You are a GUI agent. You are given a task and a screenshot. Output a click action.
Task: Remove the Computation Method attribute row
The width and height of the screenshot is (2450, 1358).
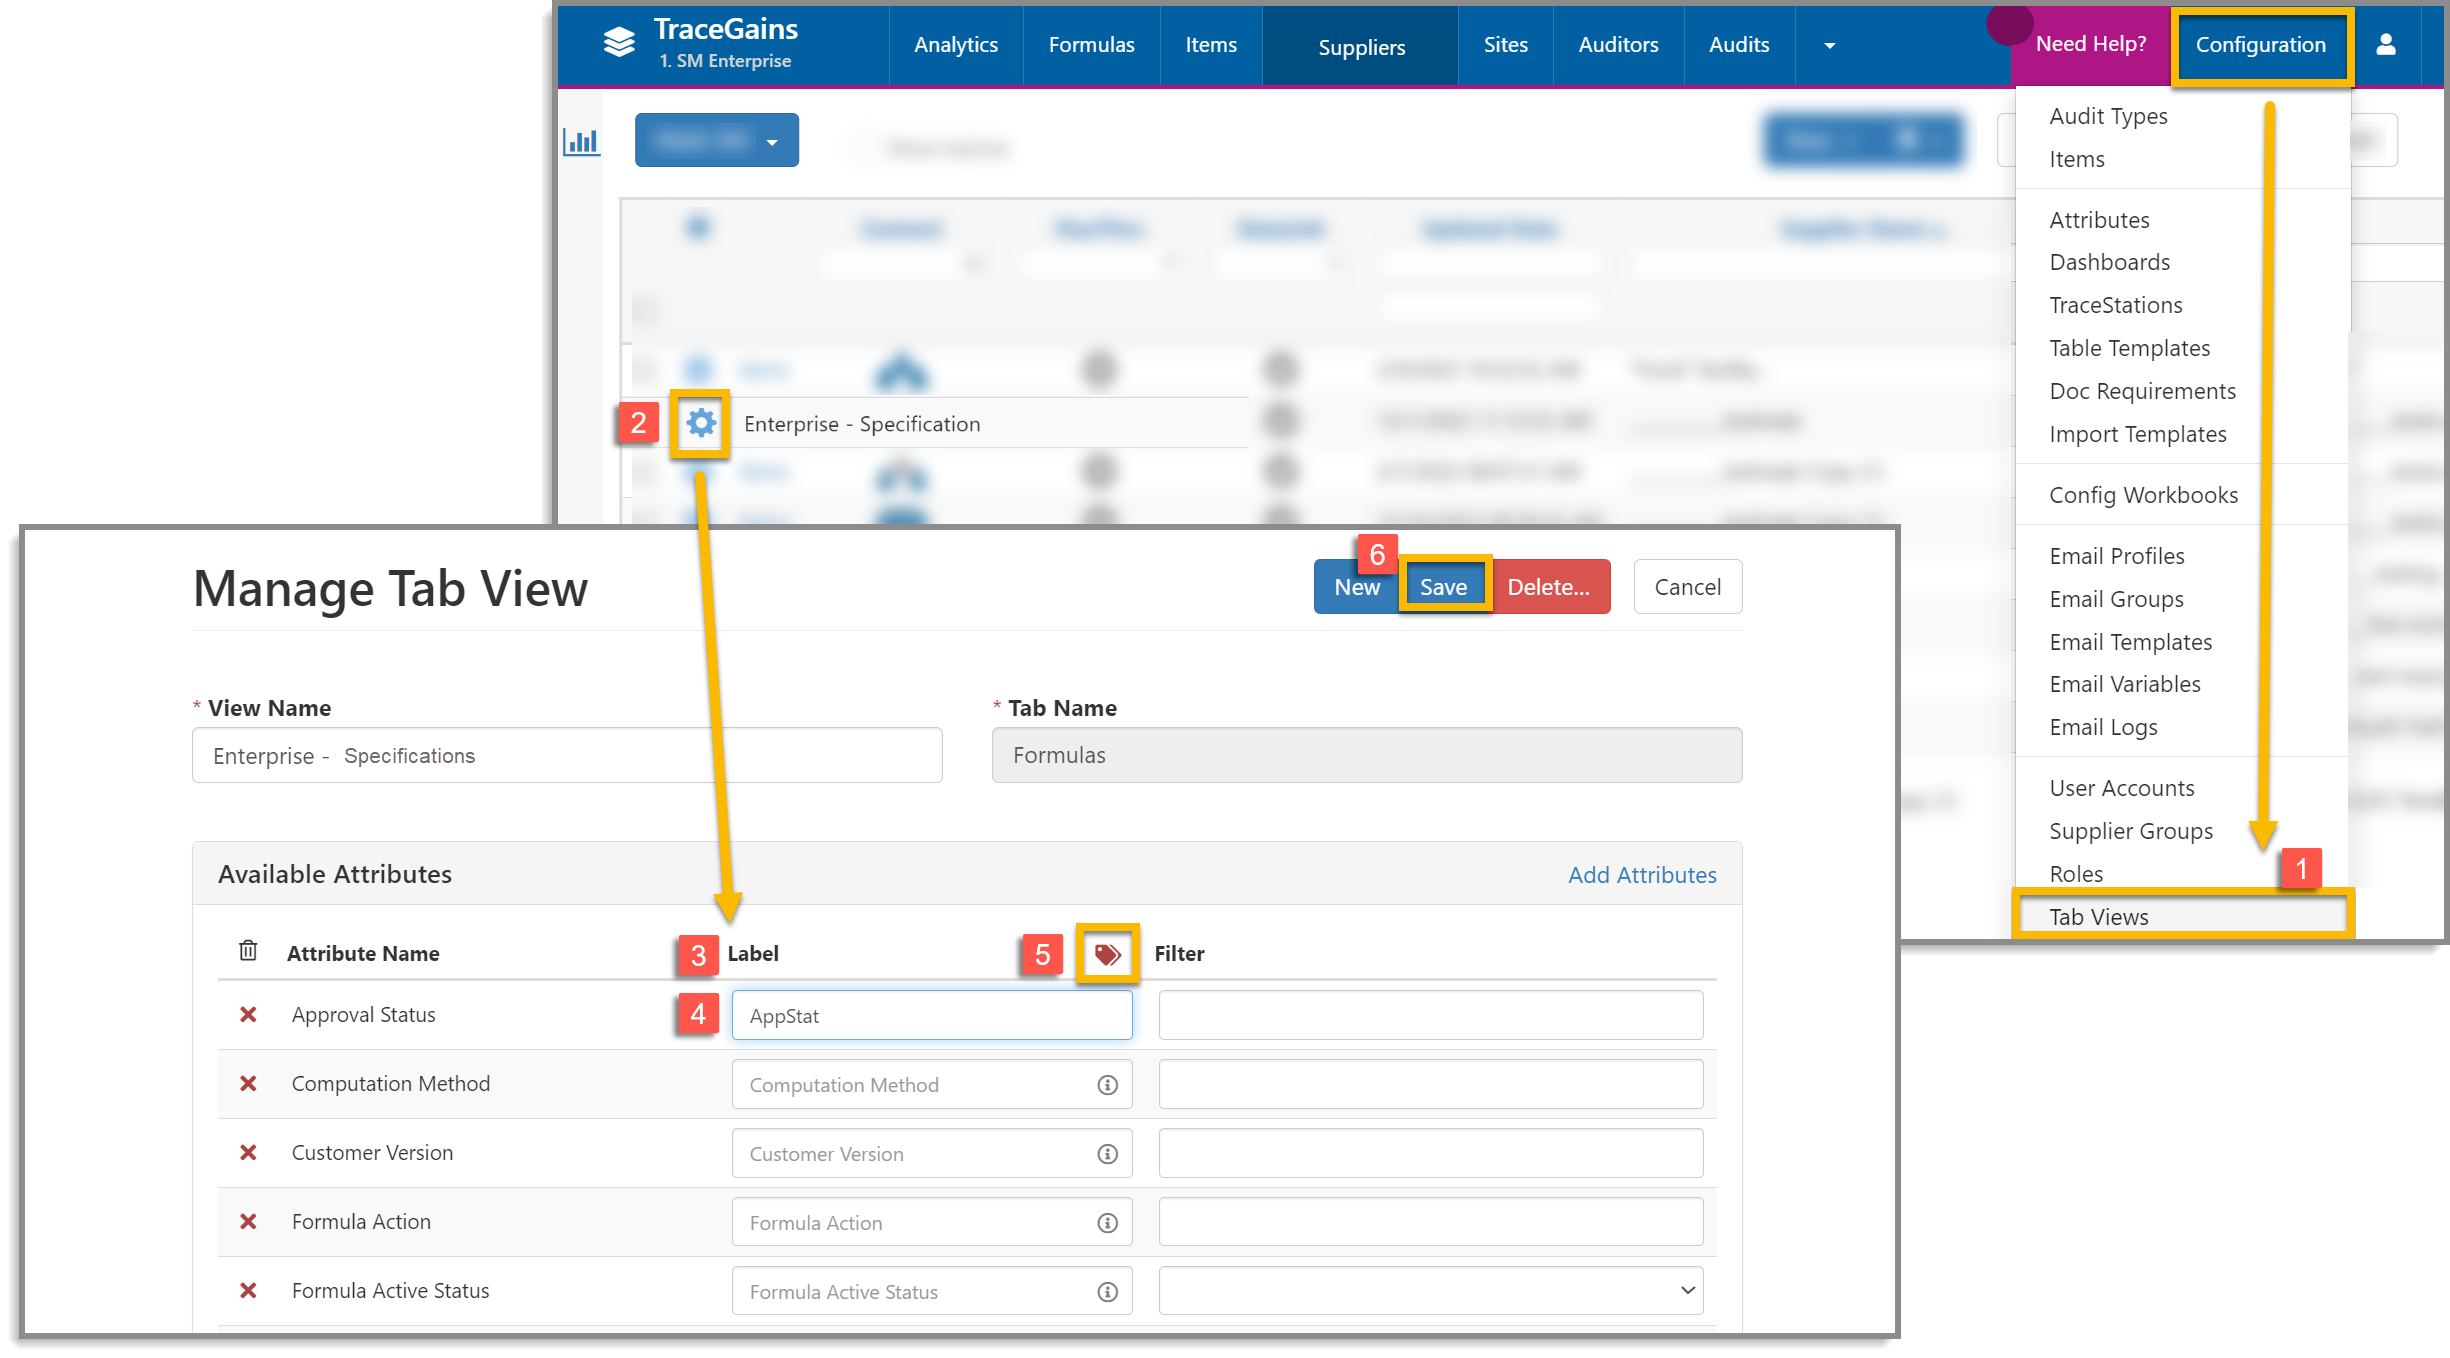pos(248,1084)
